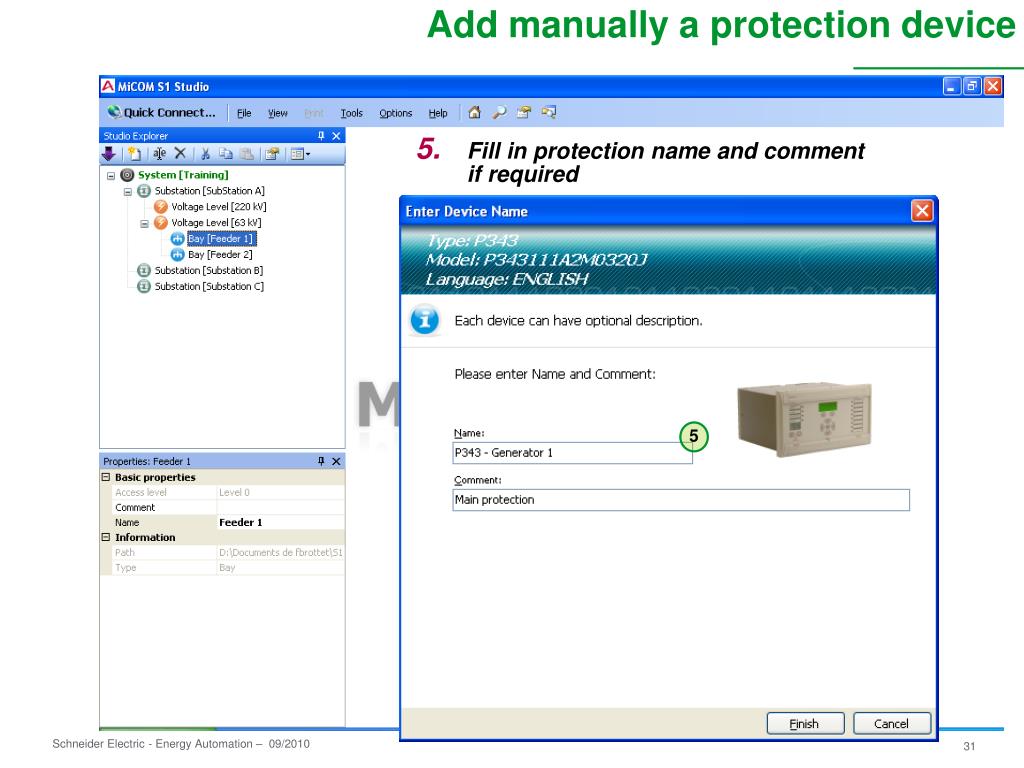This screenshot has width=1024, height=768.
Task: Close the Enter Device Name dialog
Action: (x=921, y=211)
